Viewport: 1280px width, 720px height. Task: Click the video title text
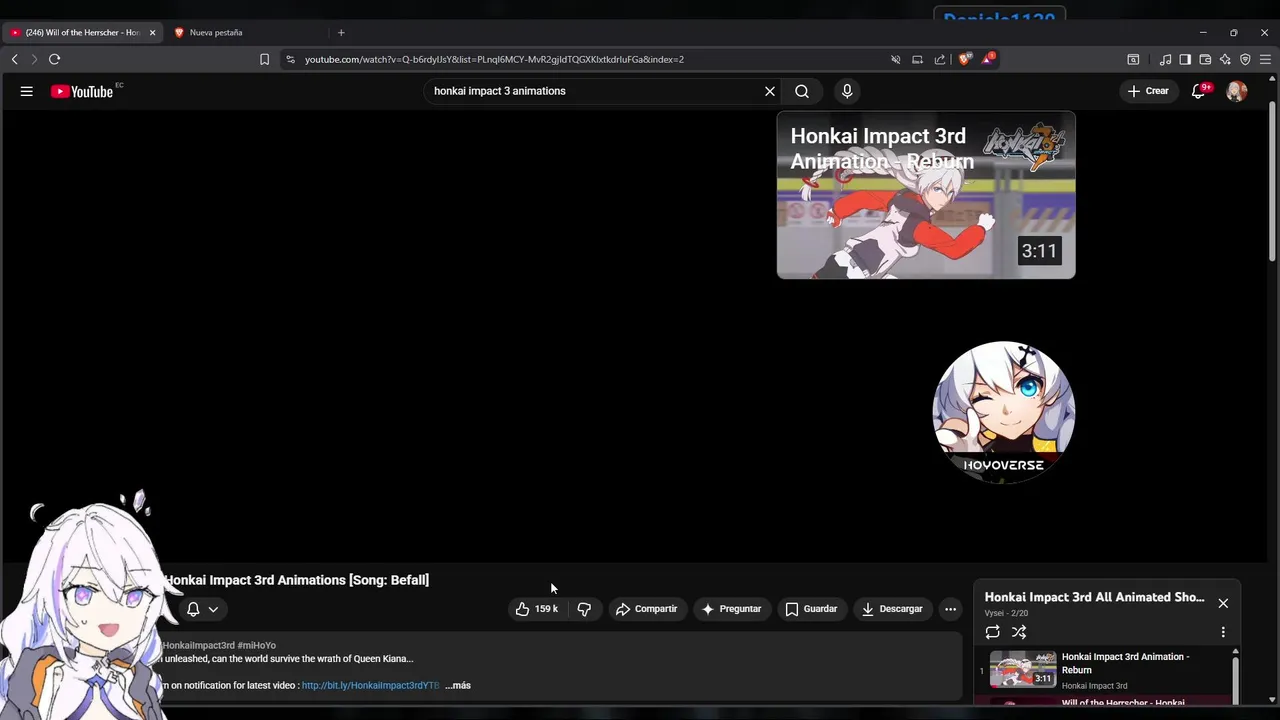pyautogui.click(x=297, y=580)
